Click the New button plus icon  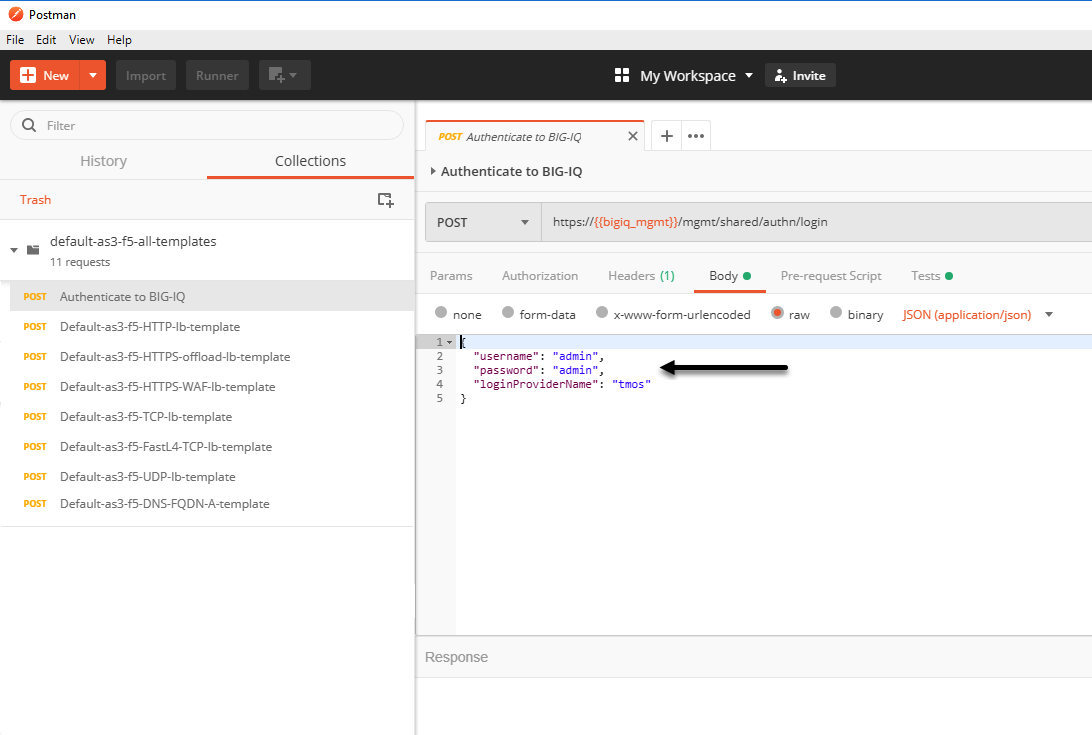click(x=28, y=75)
